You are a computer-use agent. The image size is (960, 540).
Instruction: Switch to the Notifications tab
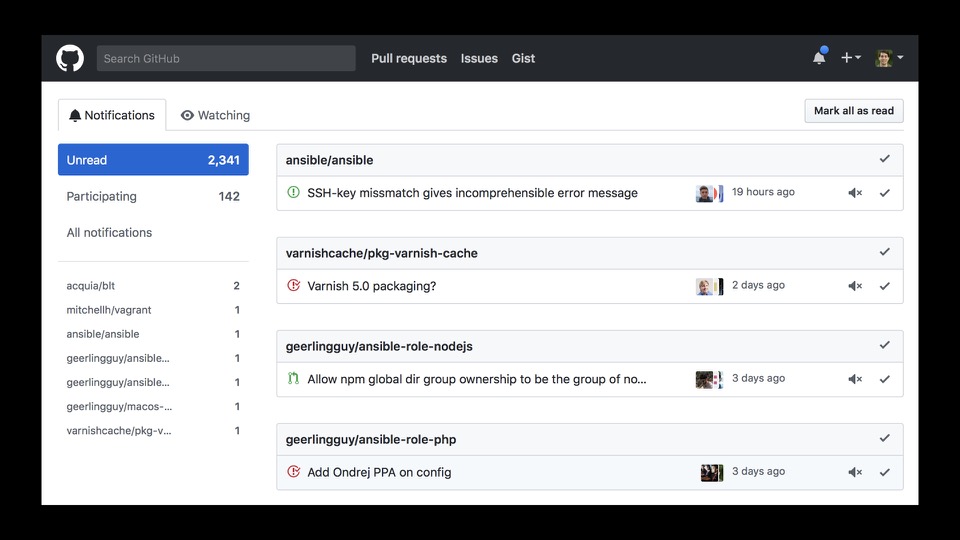point(112,115)
